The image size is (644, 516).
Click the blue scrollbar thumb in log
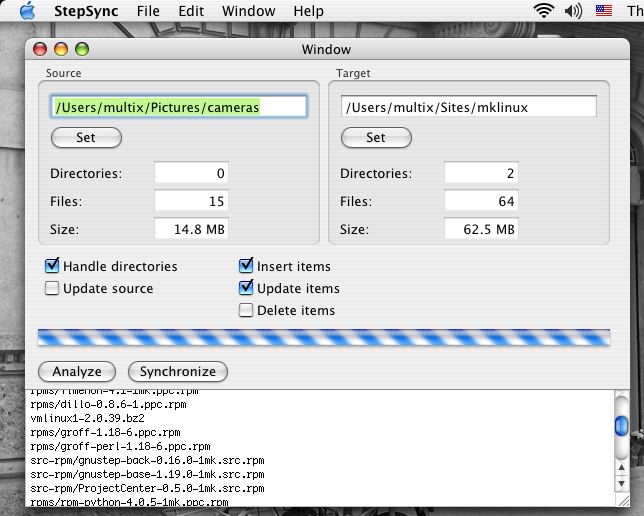click(x=621, y=426)
